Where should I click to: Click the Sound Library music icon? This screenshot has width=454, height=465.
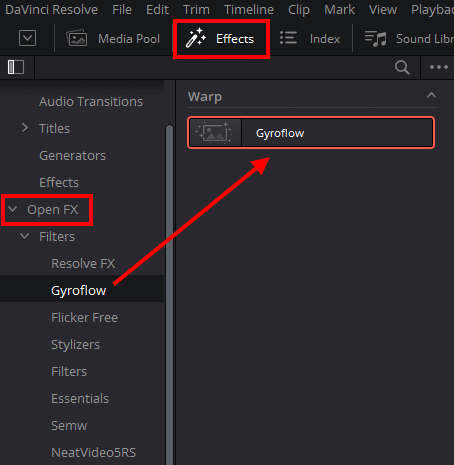[375, 38]
